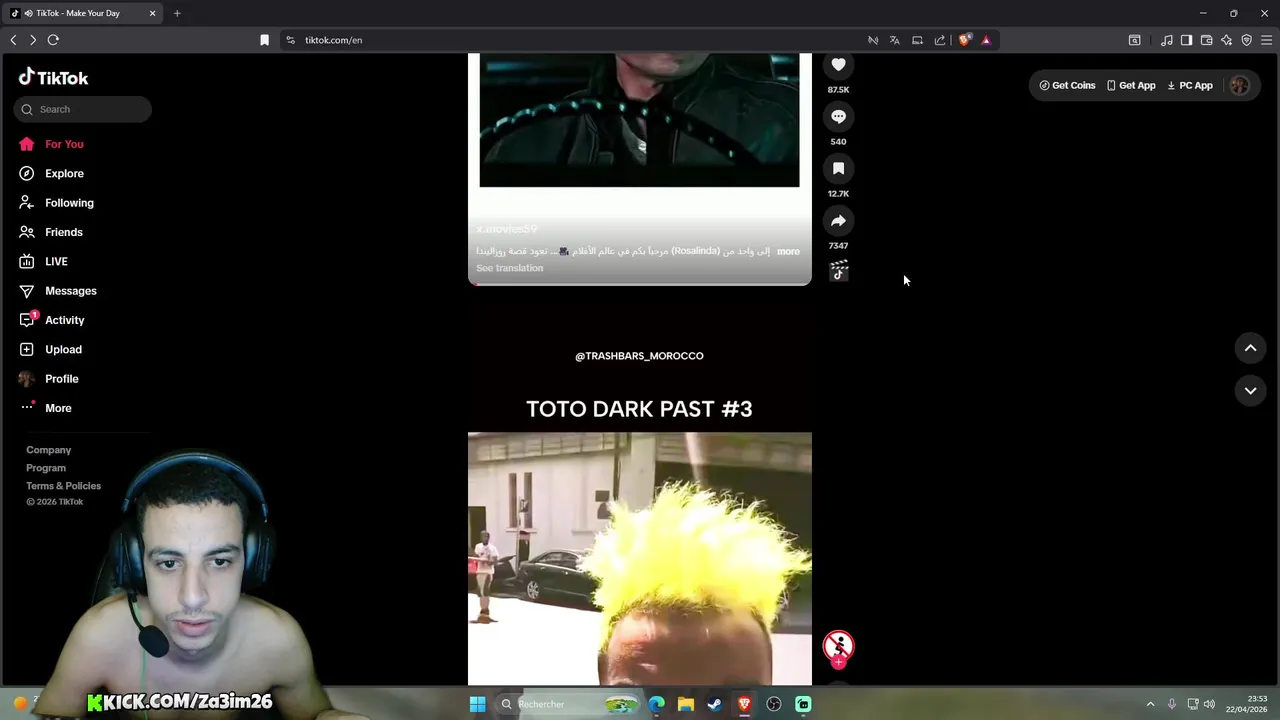Follow the creator via avatar plus button
1280x720 pixels.
tap(838, 662)
